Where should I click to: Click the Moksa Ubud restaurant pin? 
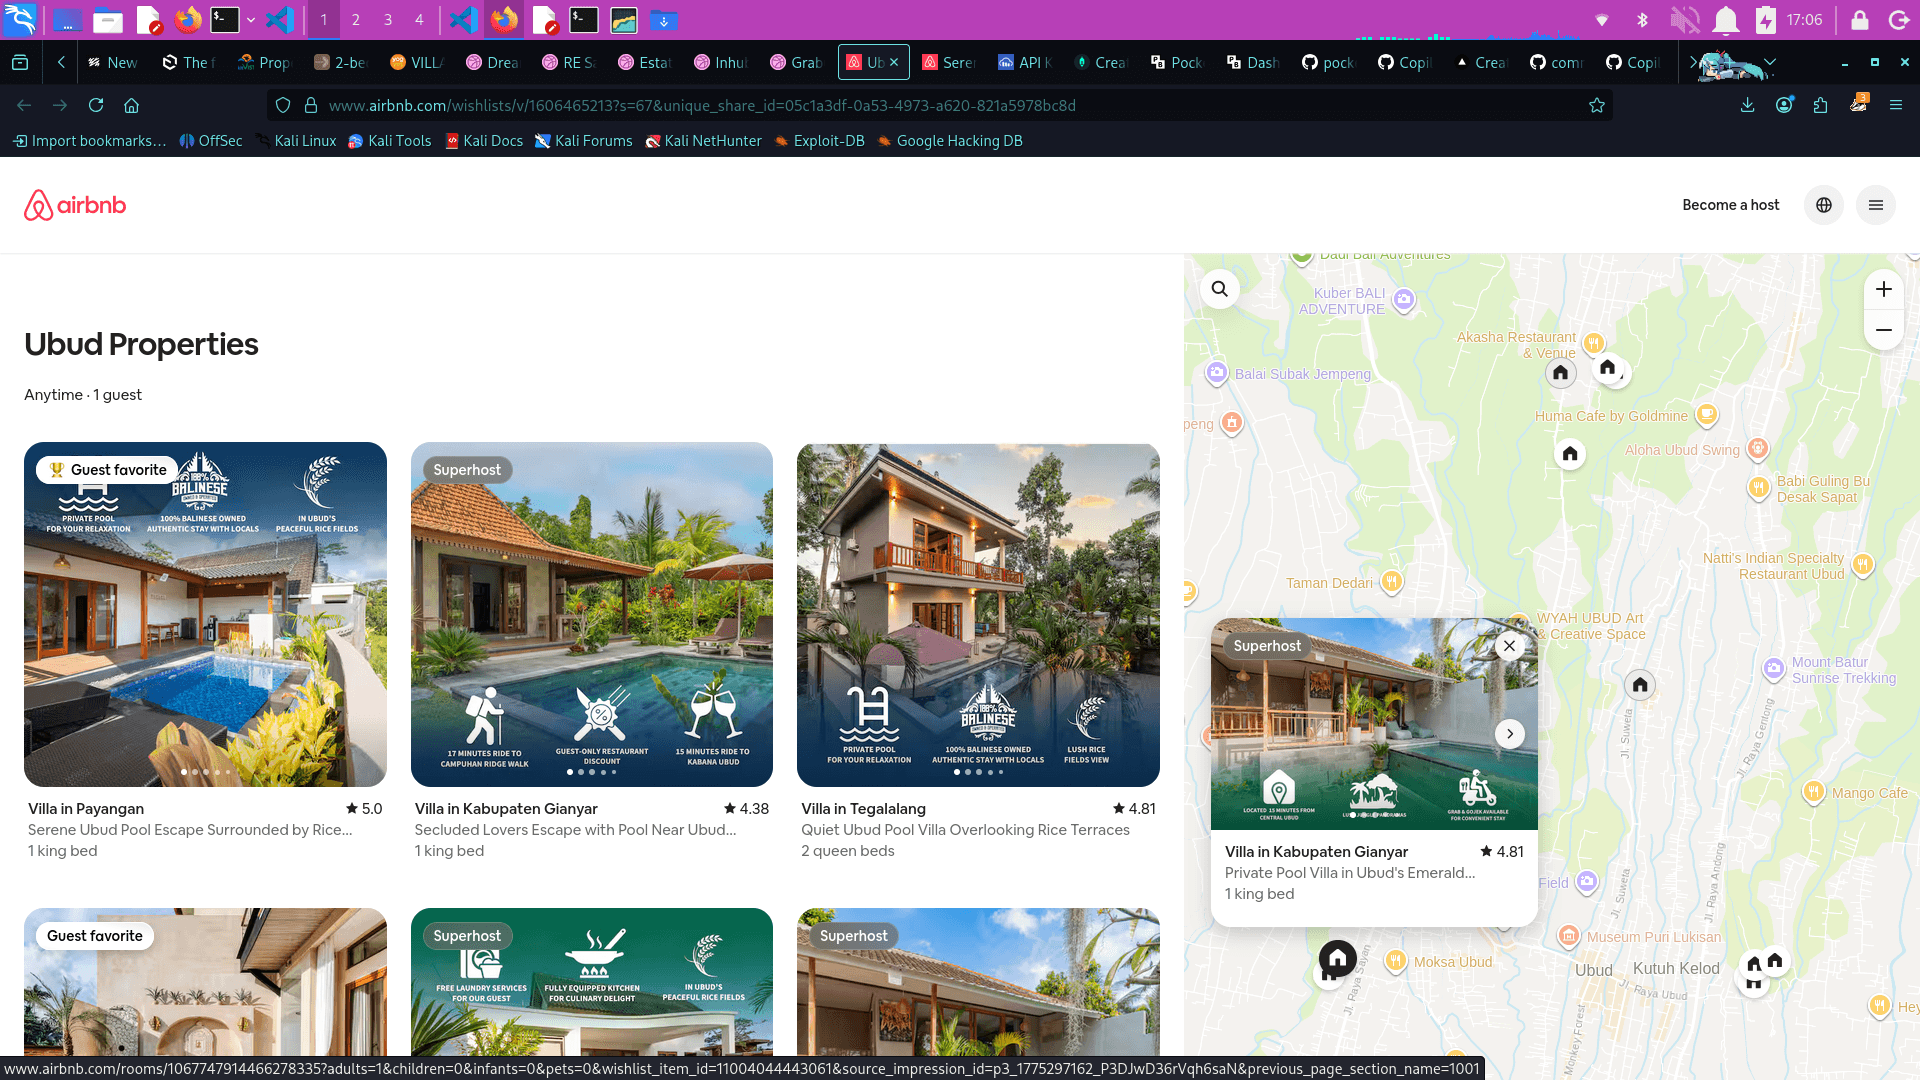pos(1396,960)
